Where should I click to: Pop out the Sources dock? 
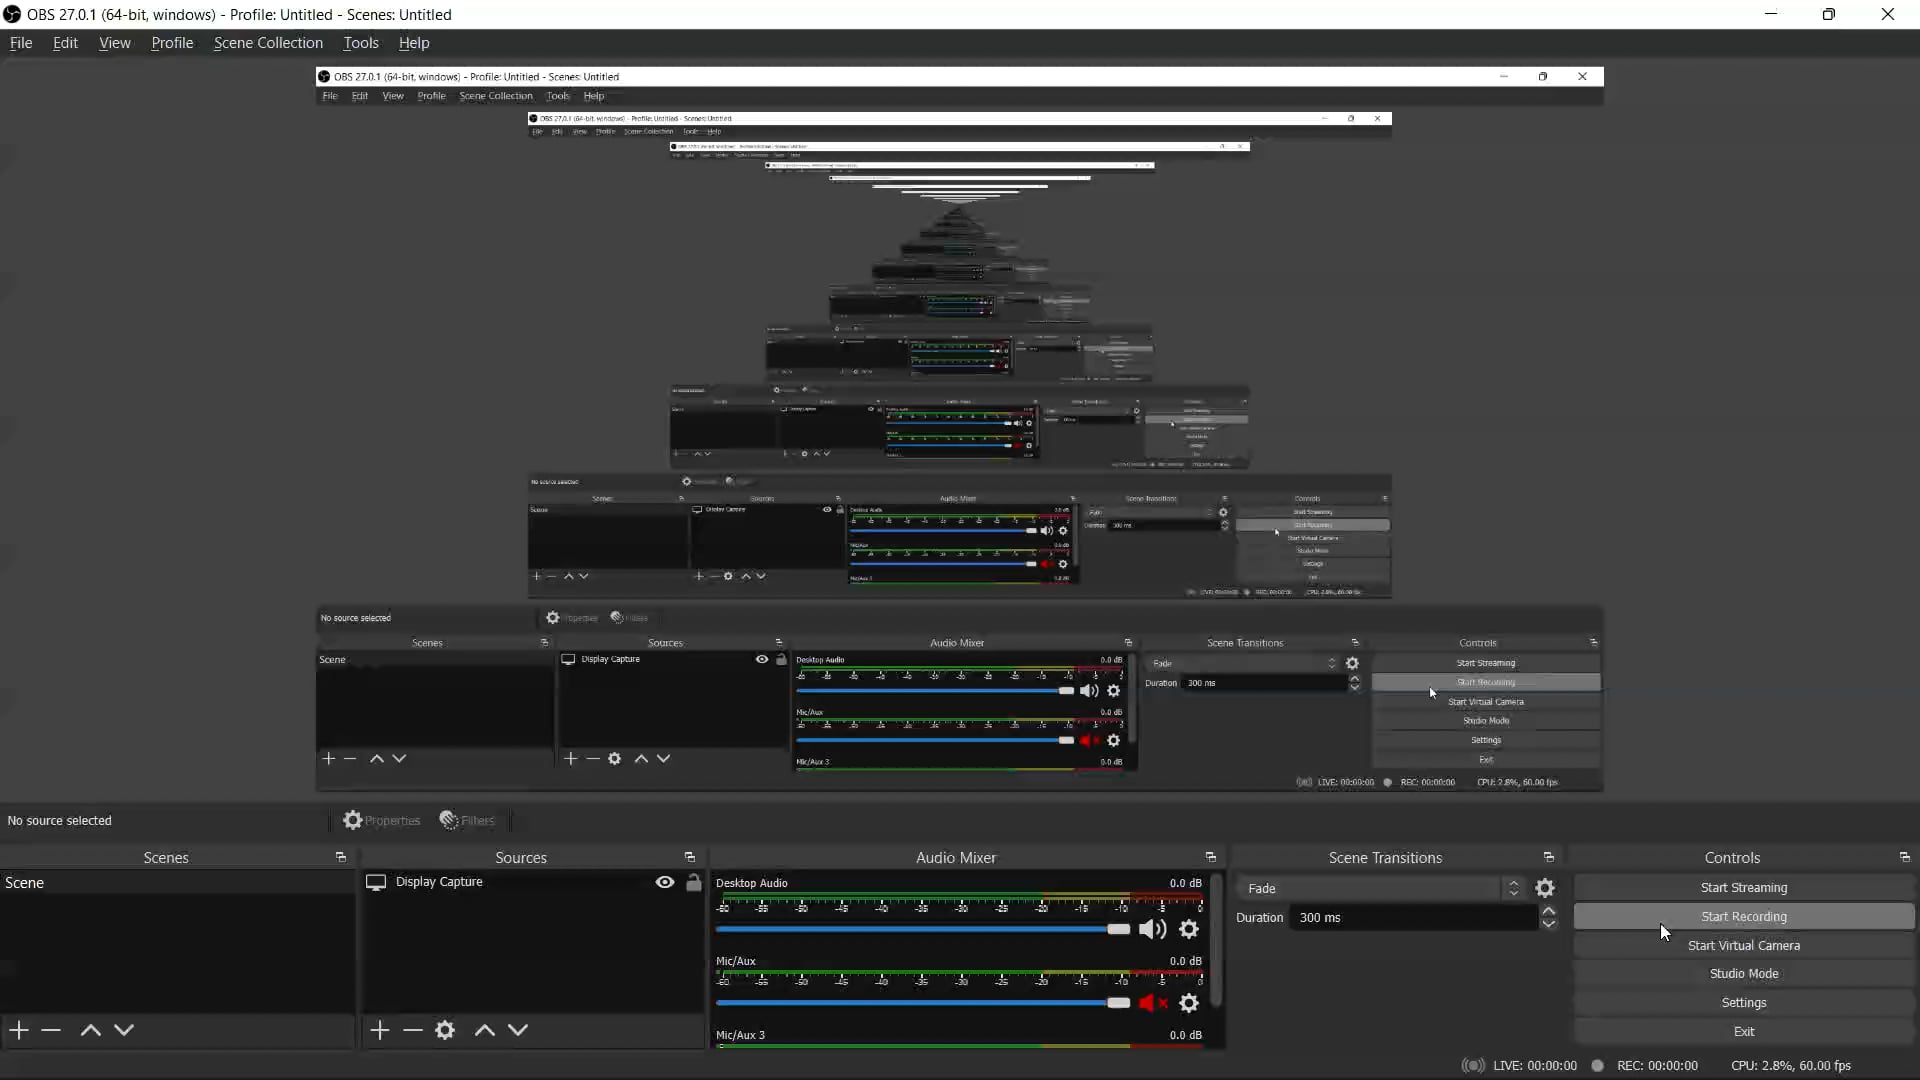tap(689, 858)
